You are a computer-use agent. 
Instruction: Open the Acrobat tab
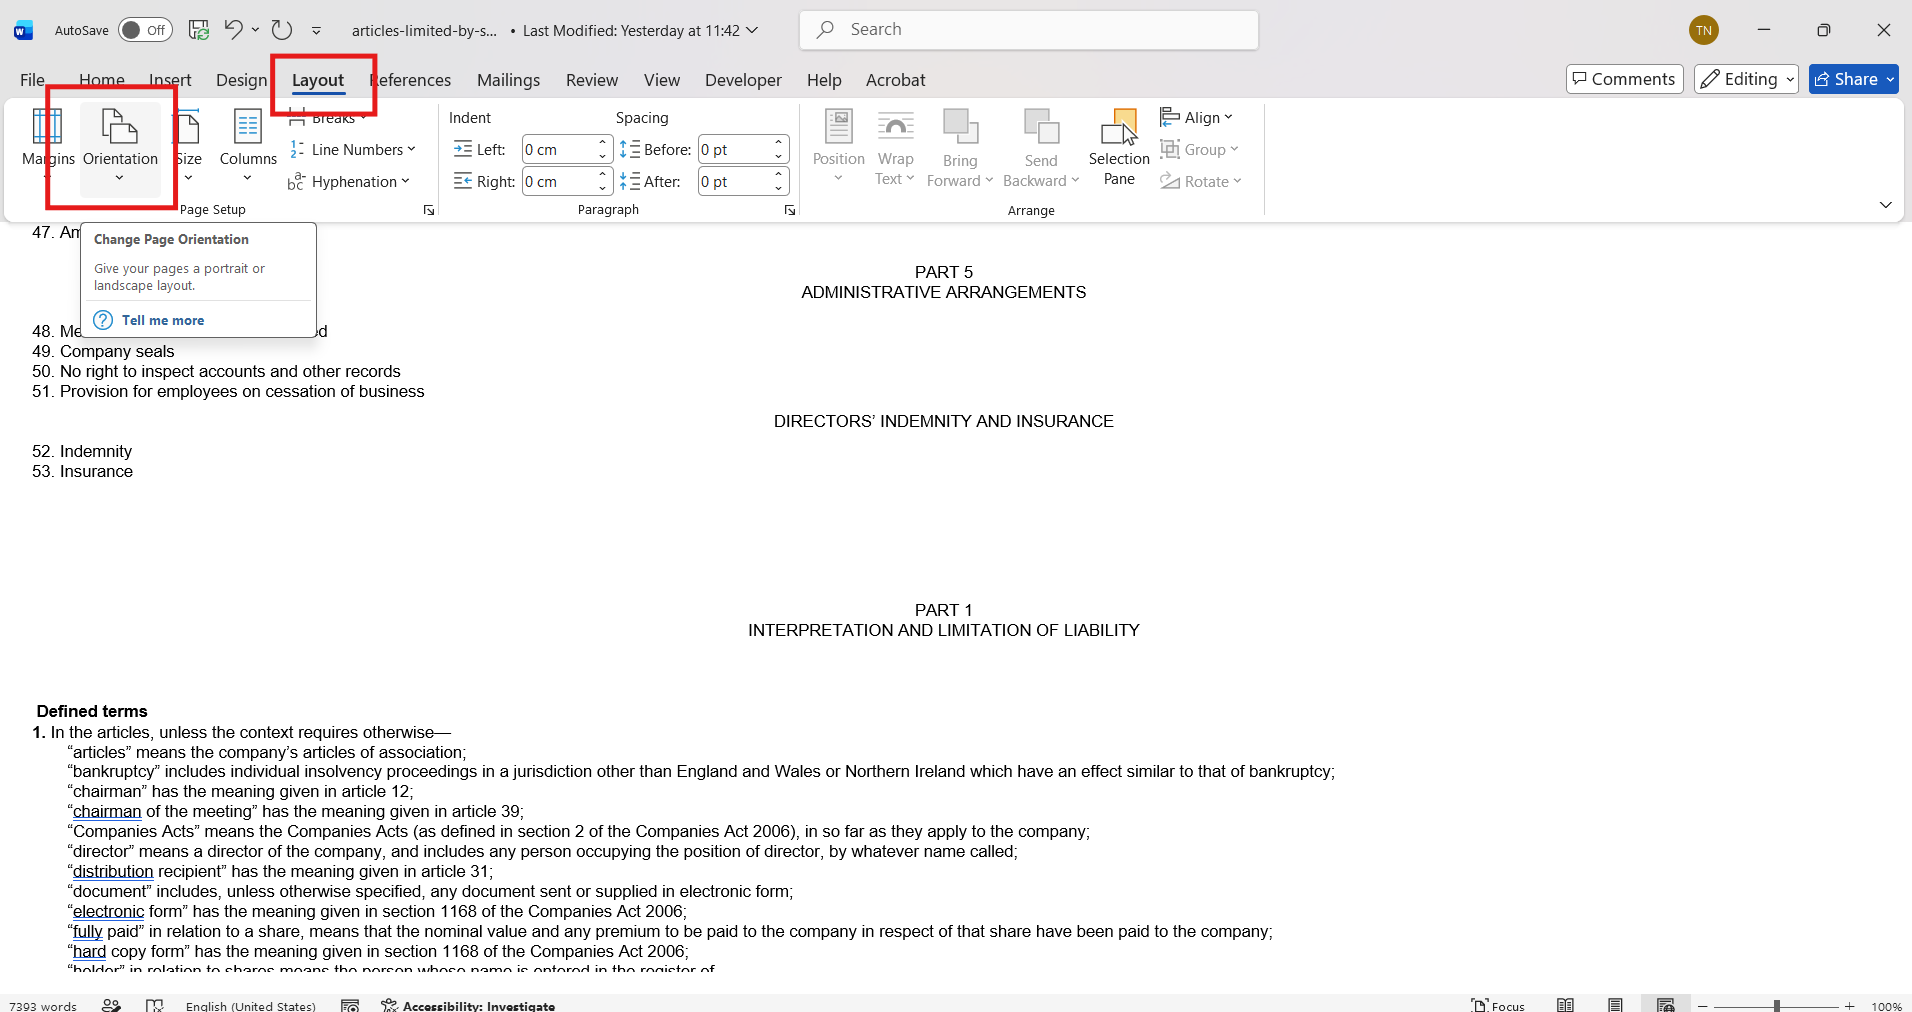point(896,80)
